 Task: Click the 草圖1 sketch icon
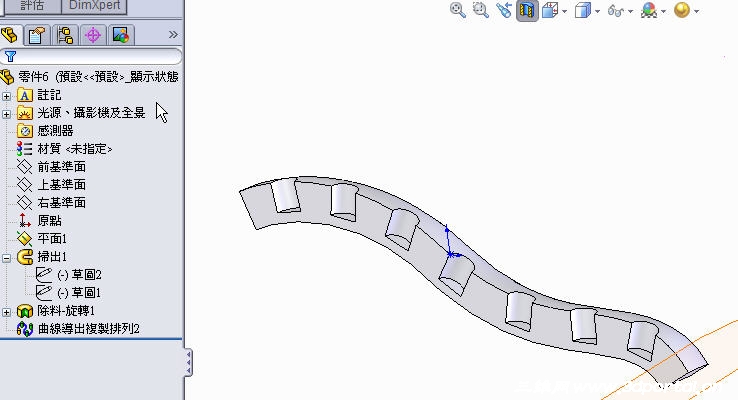[x=44, y=292]
